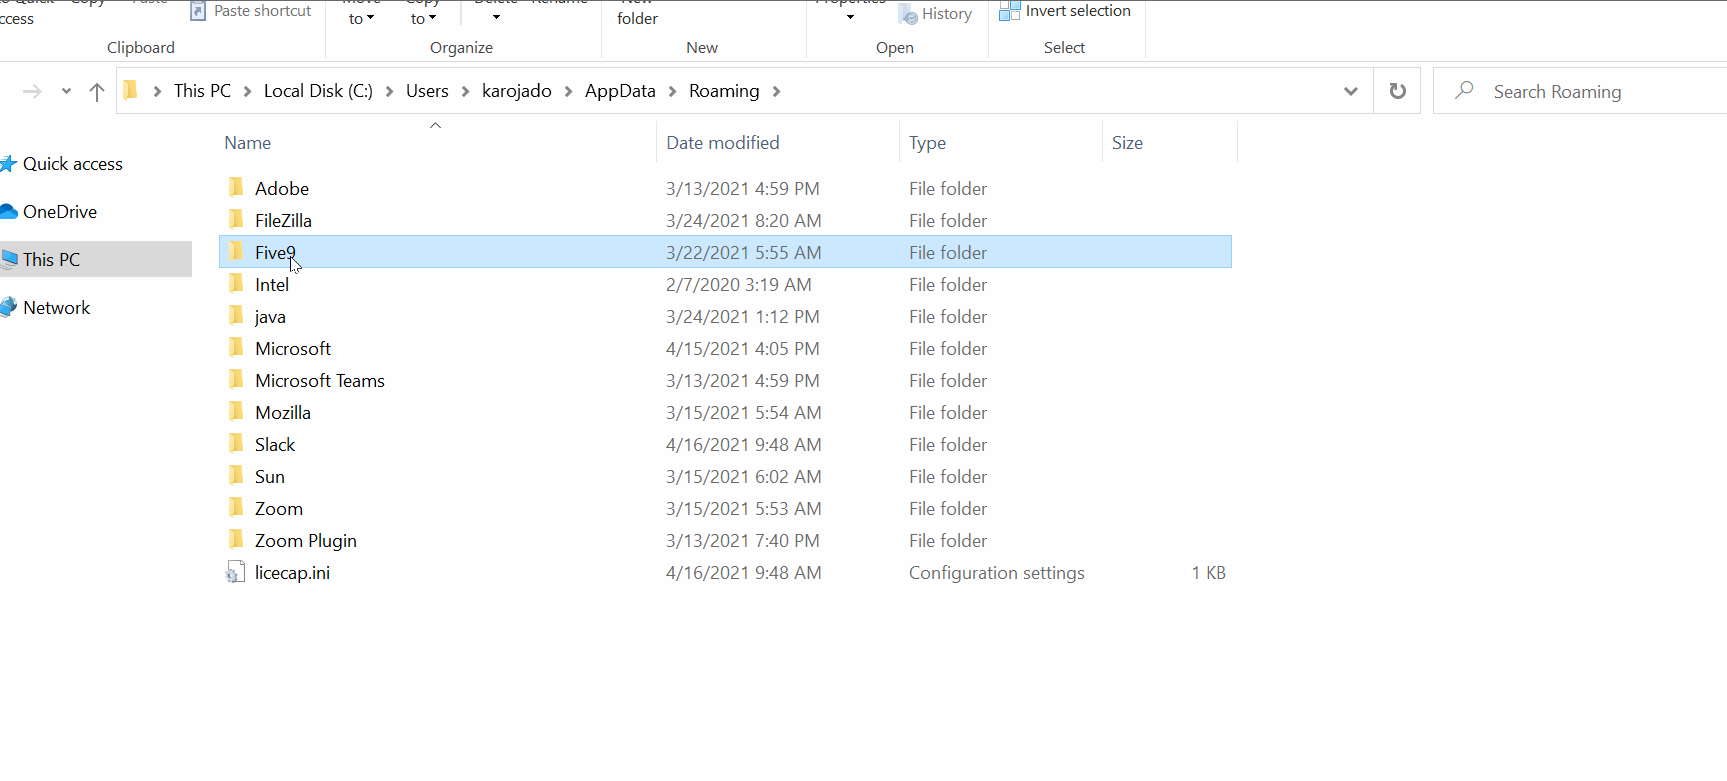Select the Mozilla folder name
Image resolution: width=1727 pixels, height=781 pixels.
tap(283, 412)
